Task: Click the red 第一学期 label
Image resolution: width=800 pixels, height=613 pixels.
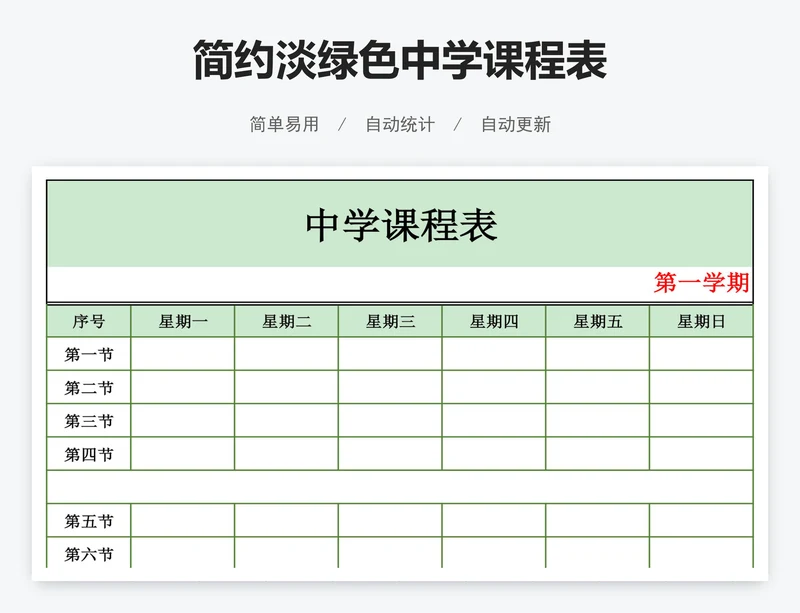Action: pyautogui.click(x=701, y=282)
